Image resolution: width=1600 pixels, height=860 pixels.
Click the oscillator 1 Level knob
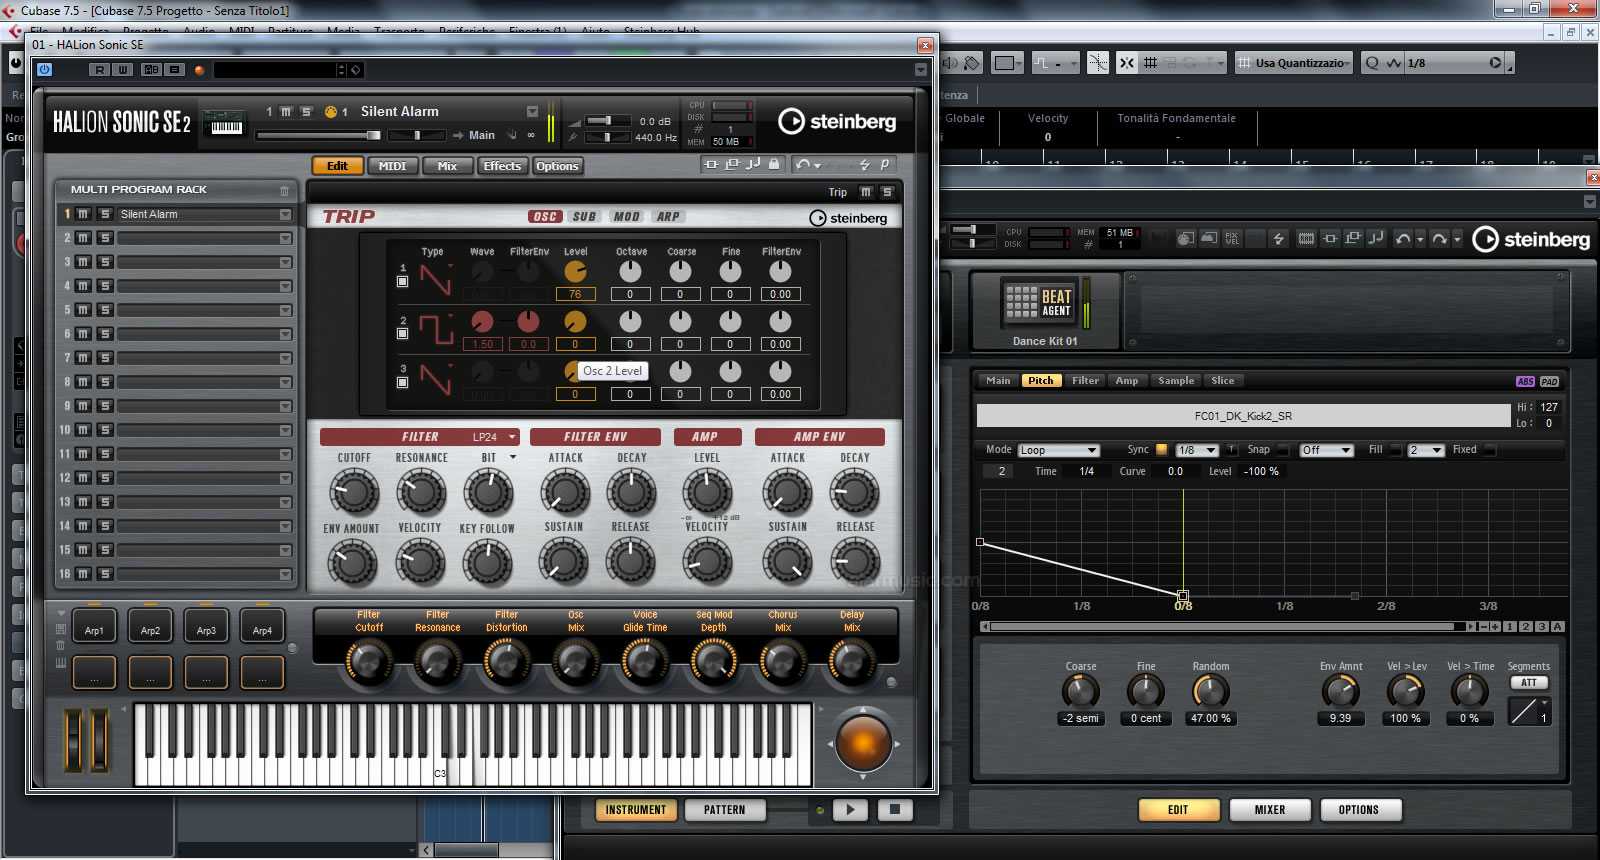[575, 271]
